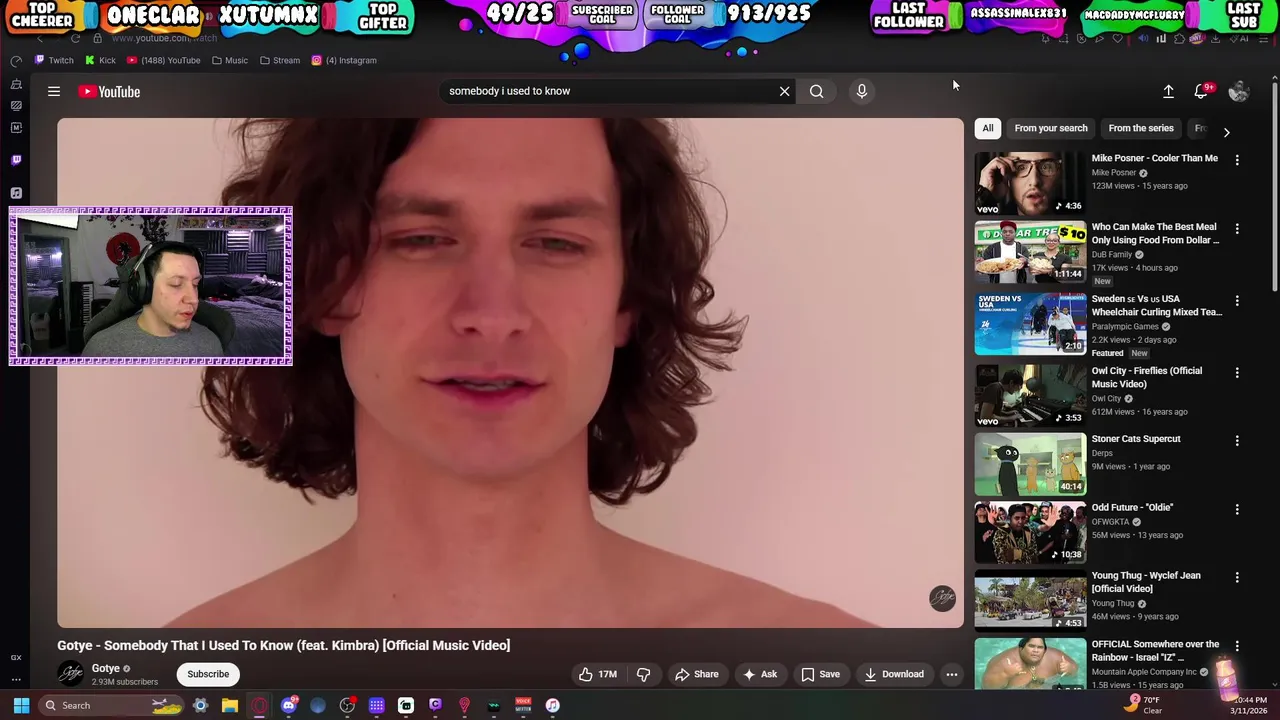Viewport: 1280px width, 720px height.
Task: Open the account avatar menu
Action: [1239, 91]
